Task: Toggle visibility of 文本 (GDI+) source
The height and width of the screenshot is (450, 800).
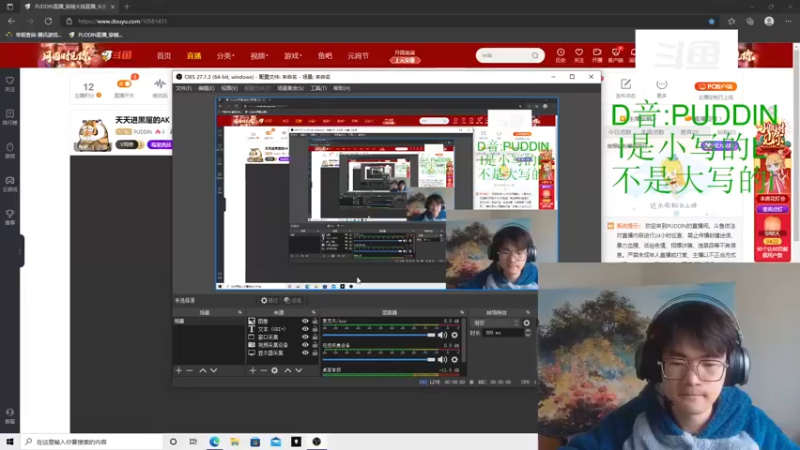Action: point(305,329)
